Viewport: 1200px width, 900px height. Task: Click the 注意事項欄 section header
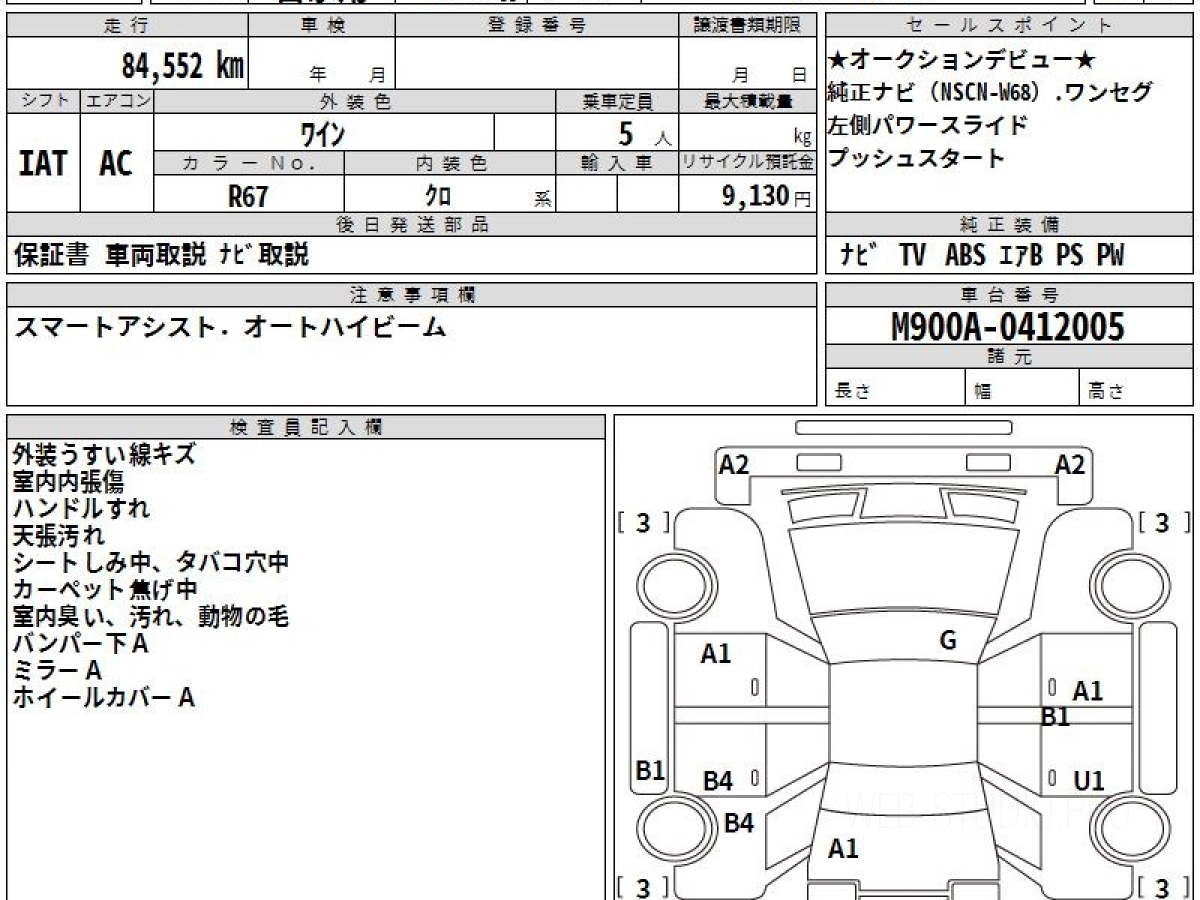pyautogui.click(x=411, y=295)
